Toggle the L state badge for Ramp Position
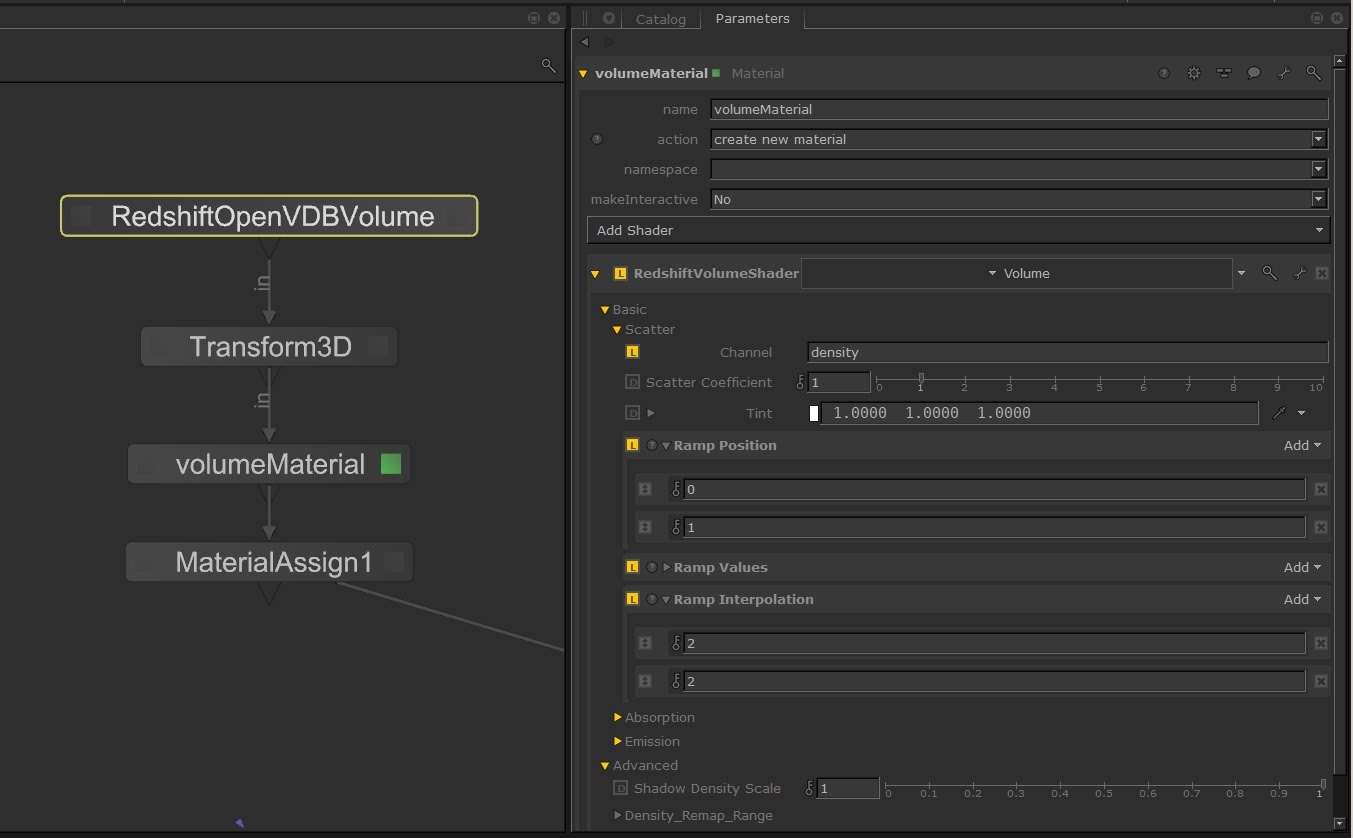 tap(632, 445)
